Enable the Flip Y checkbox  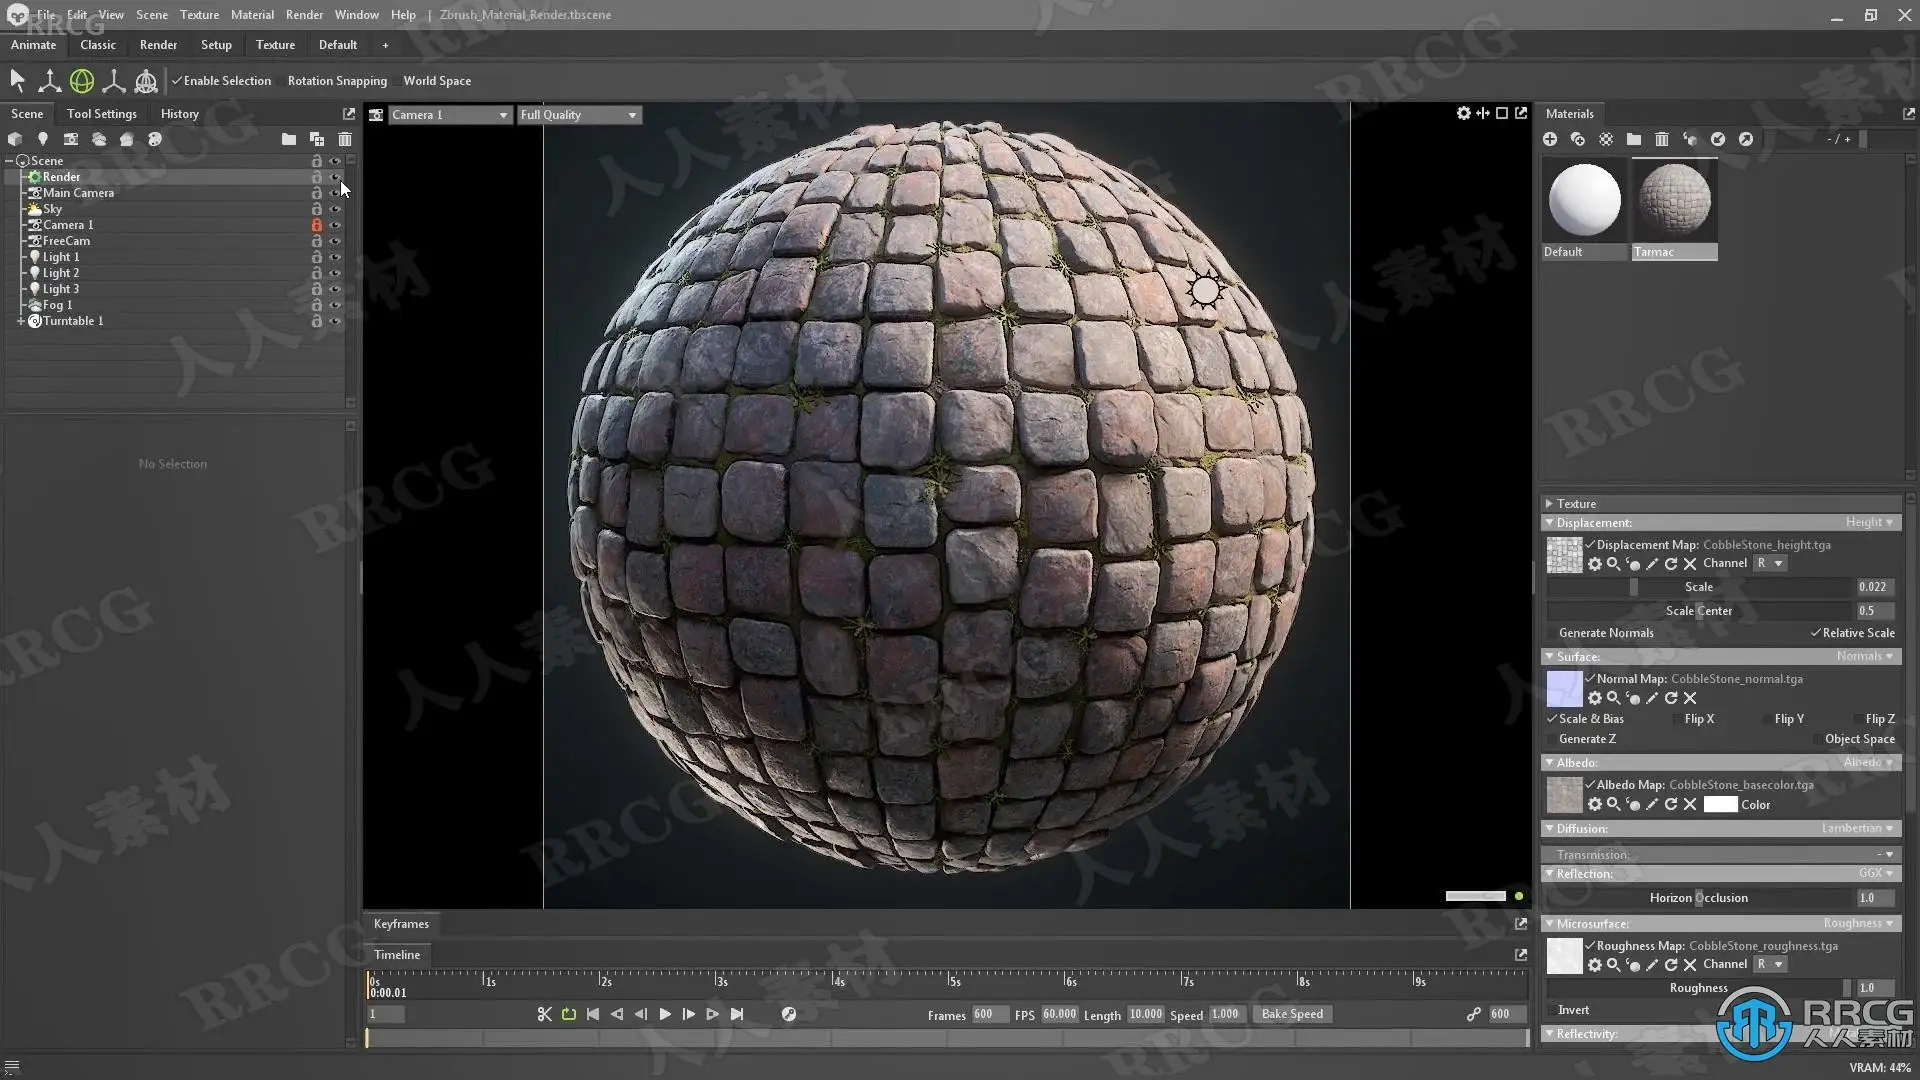(1766, 719)
